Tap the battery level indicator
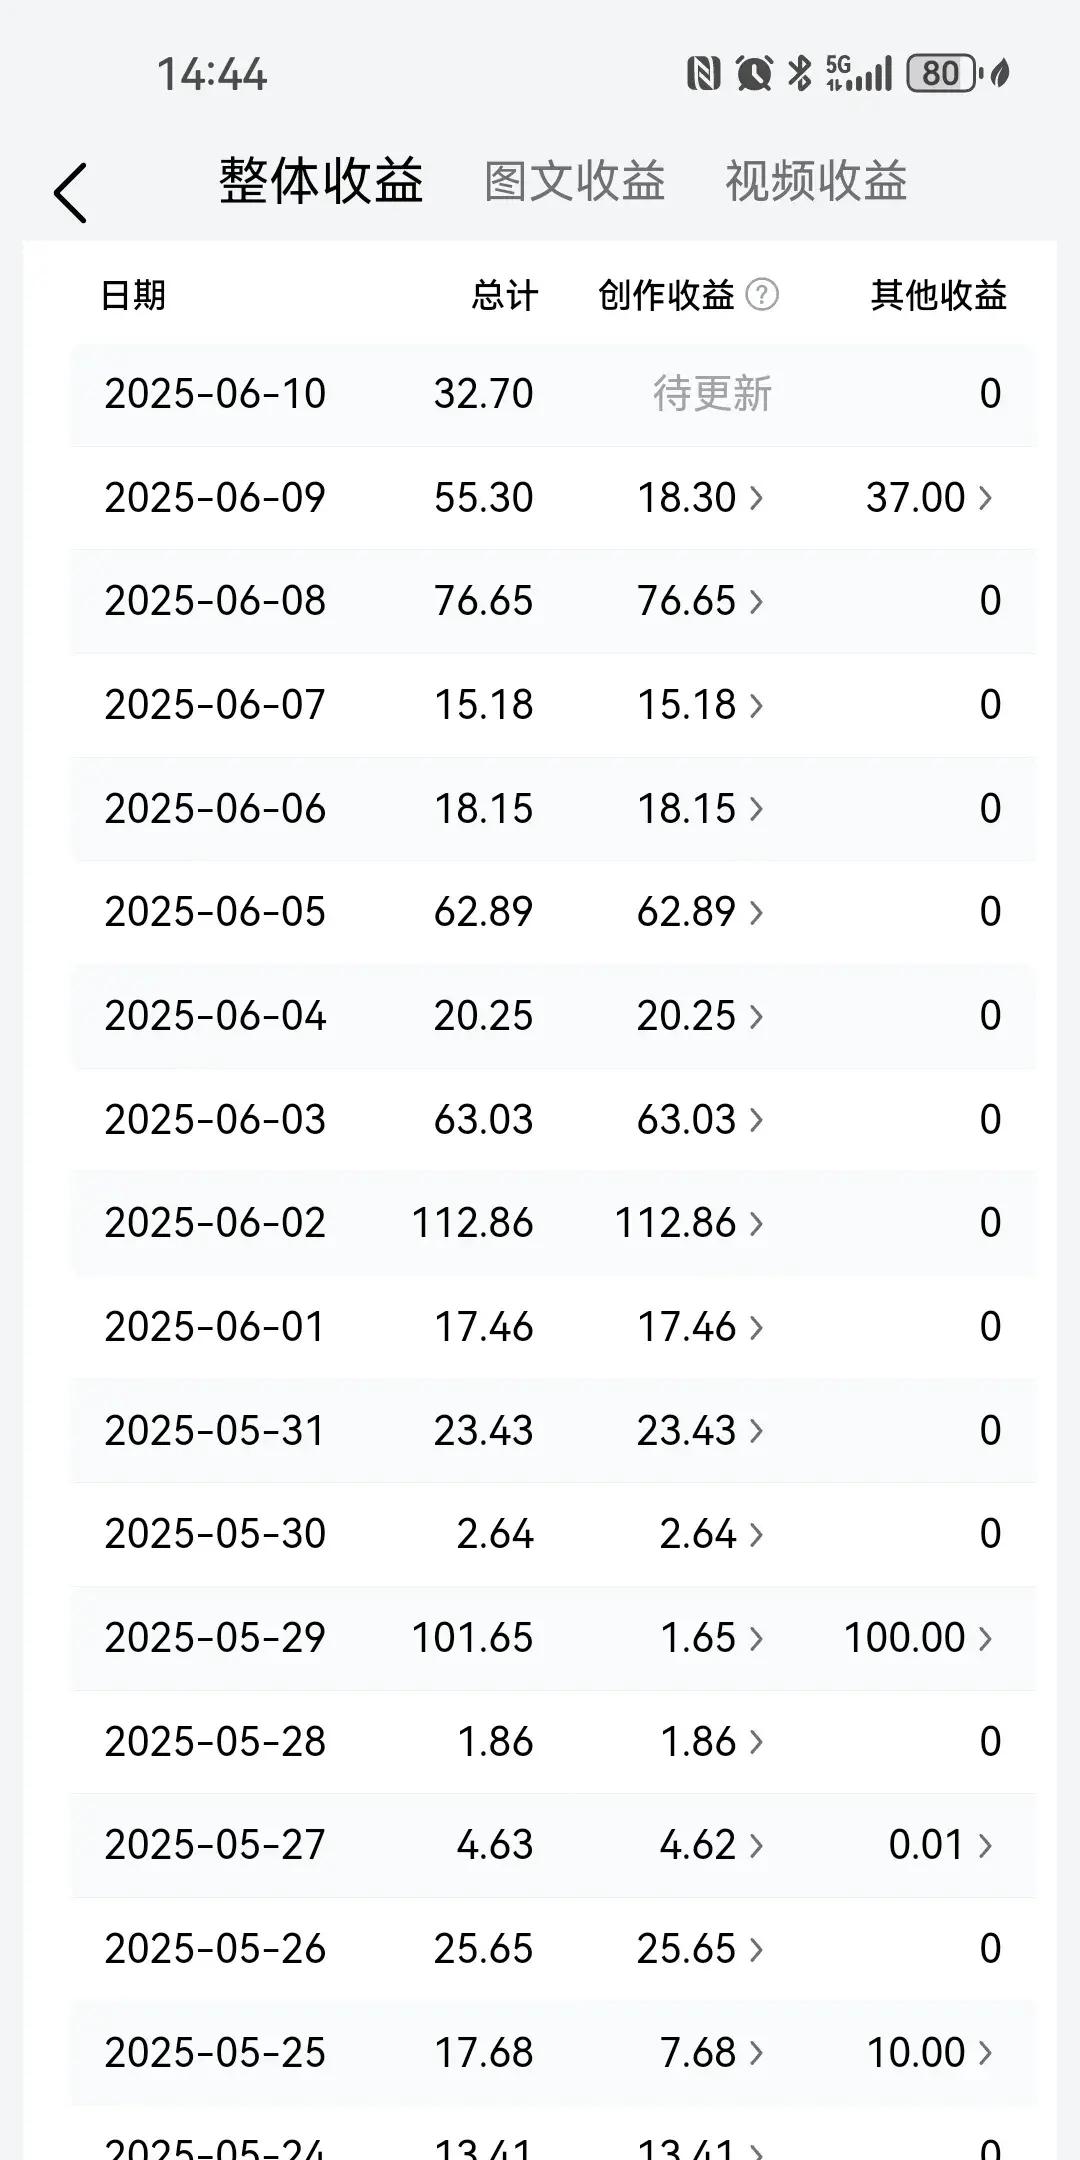1080x2160 pixels. pos(941,74)
